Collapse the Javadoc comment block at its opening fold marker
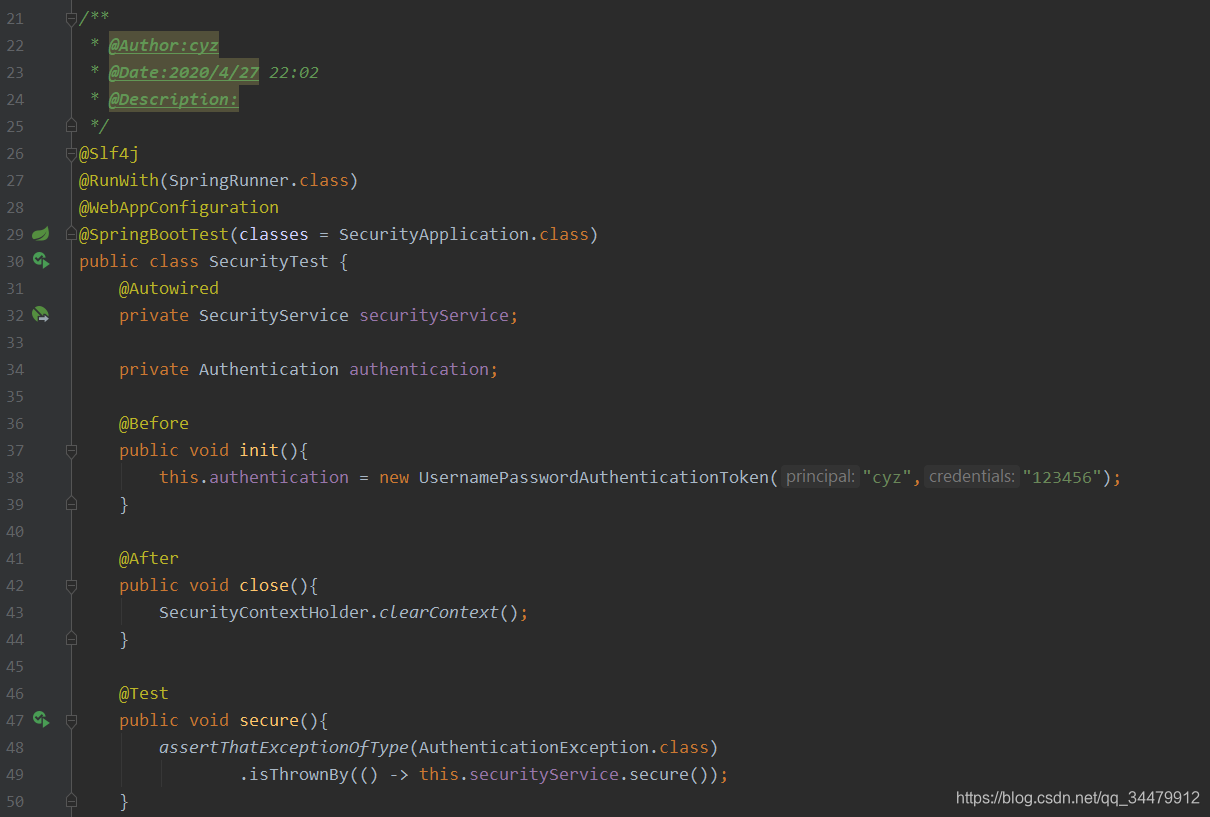 (x=71, y=18)
